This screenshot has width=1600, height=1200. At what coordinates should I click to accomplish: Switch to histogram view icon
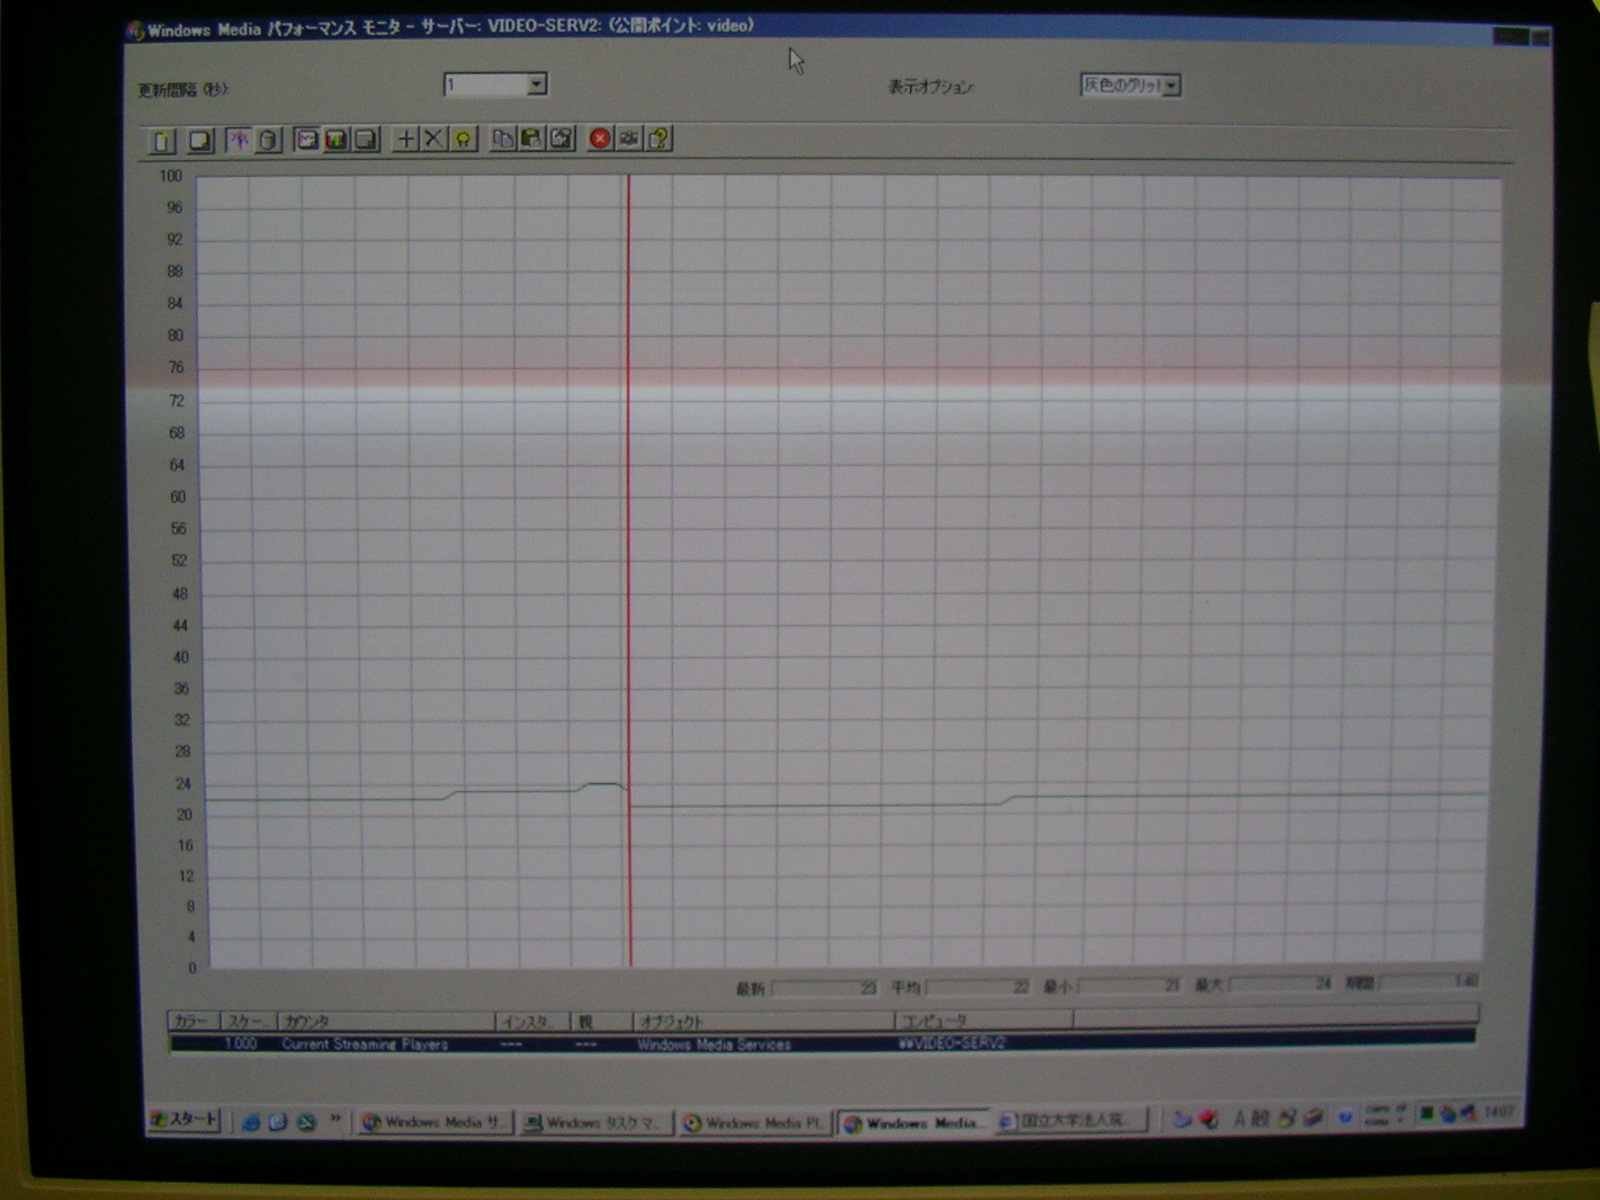[x=337, y=139]
